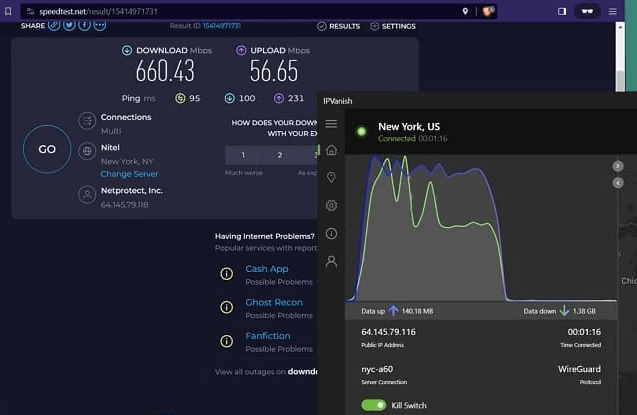Copy the share link icon next to SHARE

(x=54, y=25)
